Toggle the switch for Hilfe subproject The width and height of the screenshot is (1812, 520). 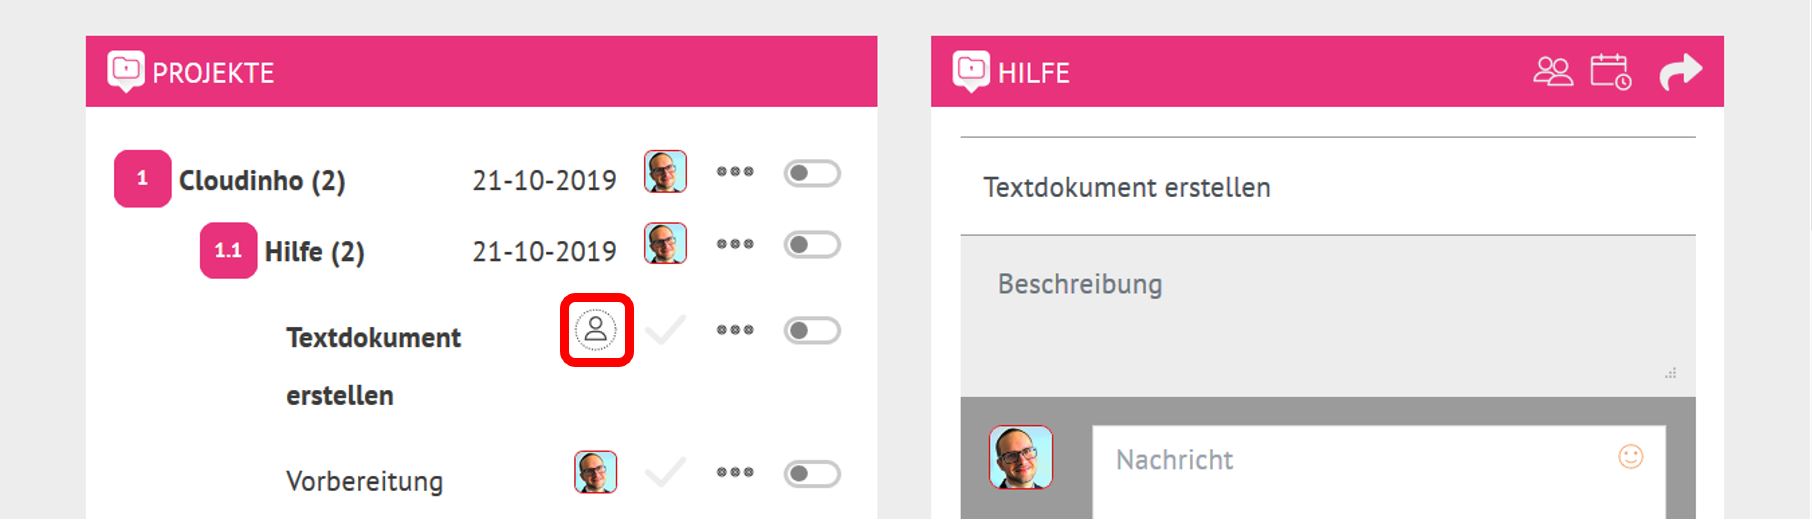click(812, 245)
